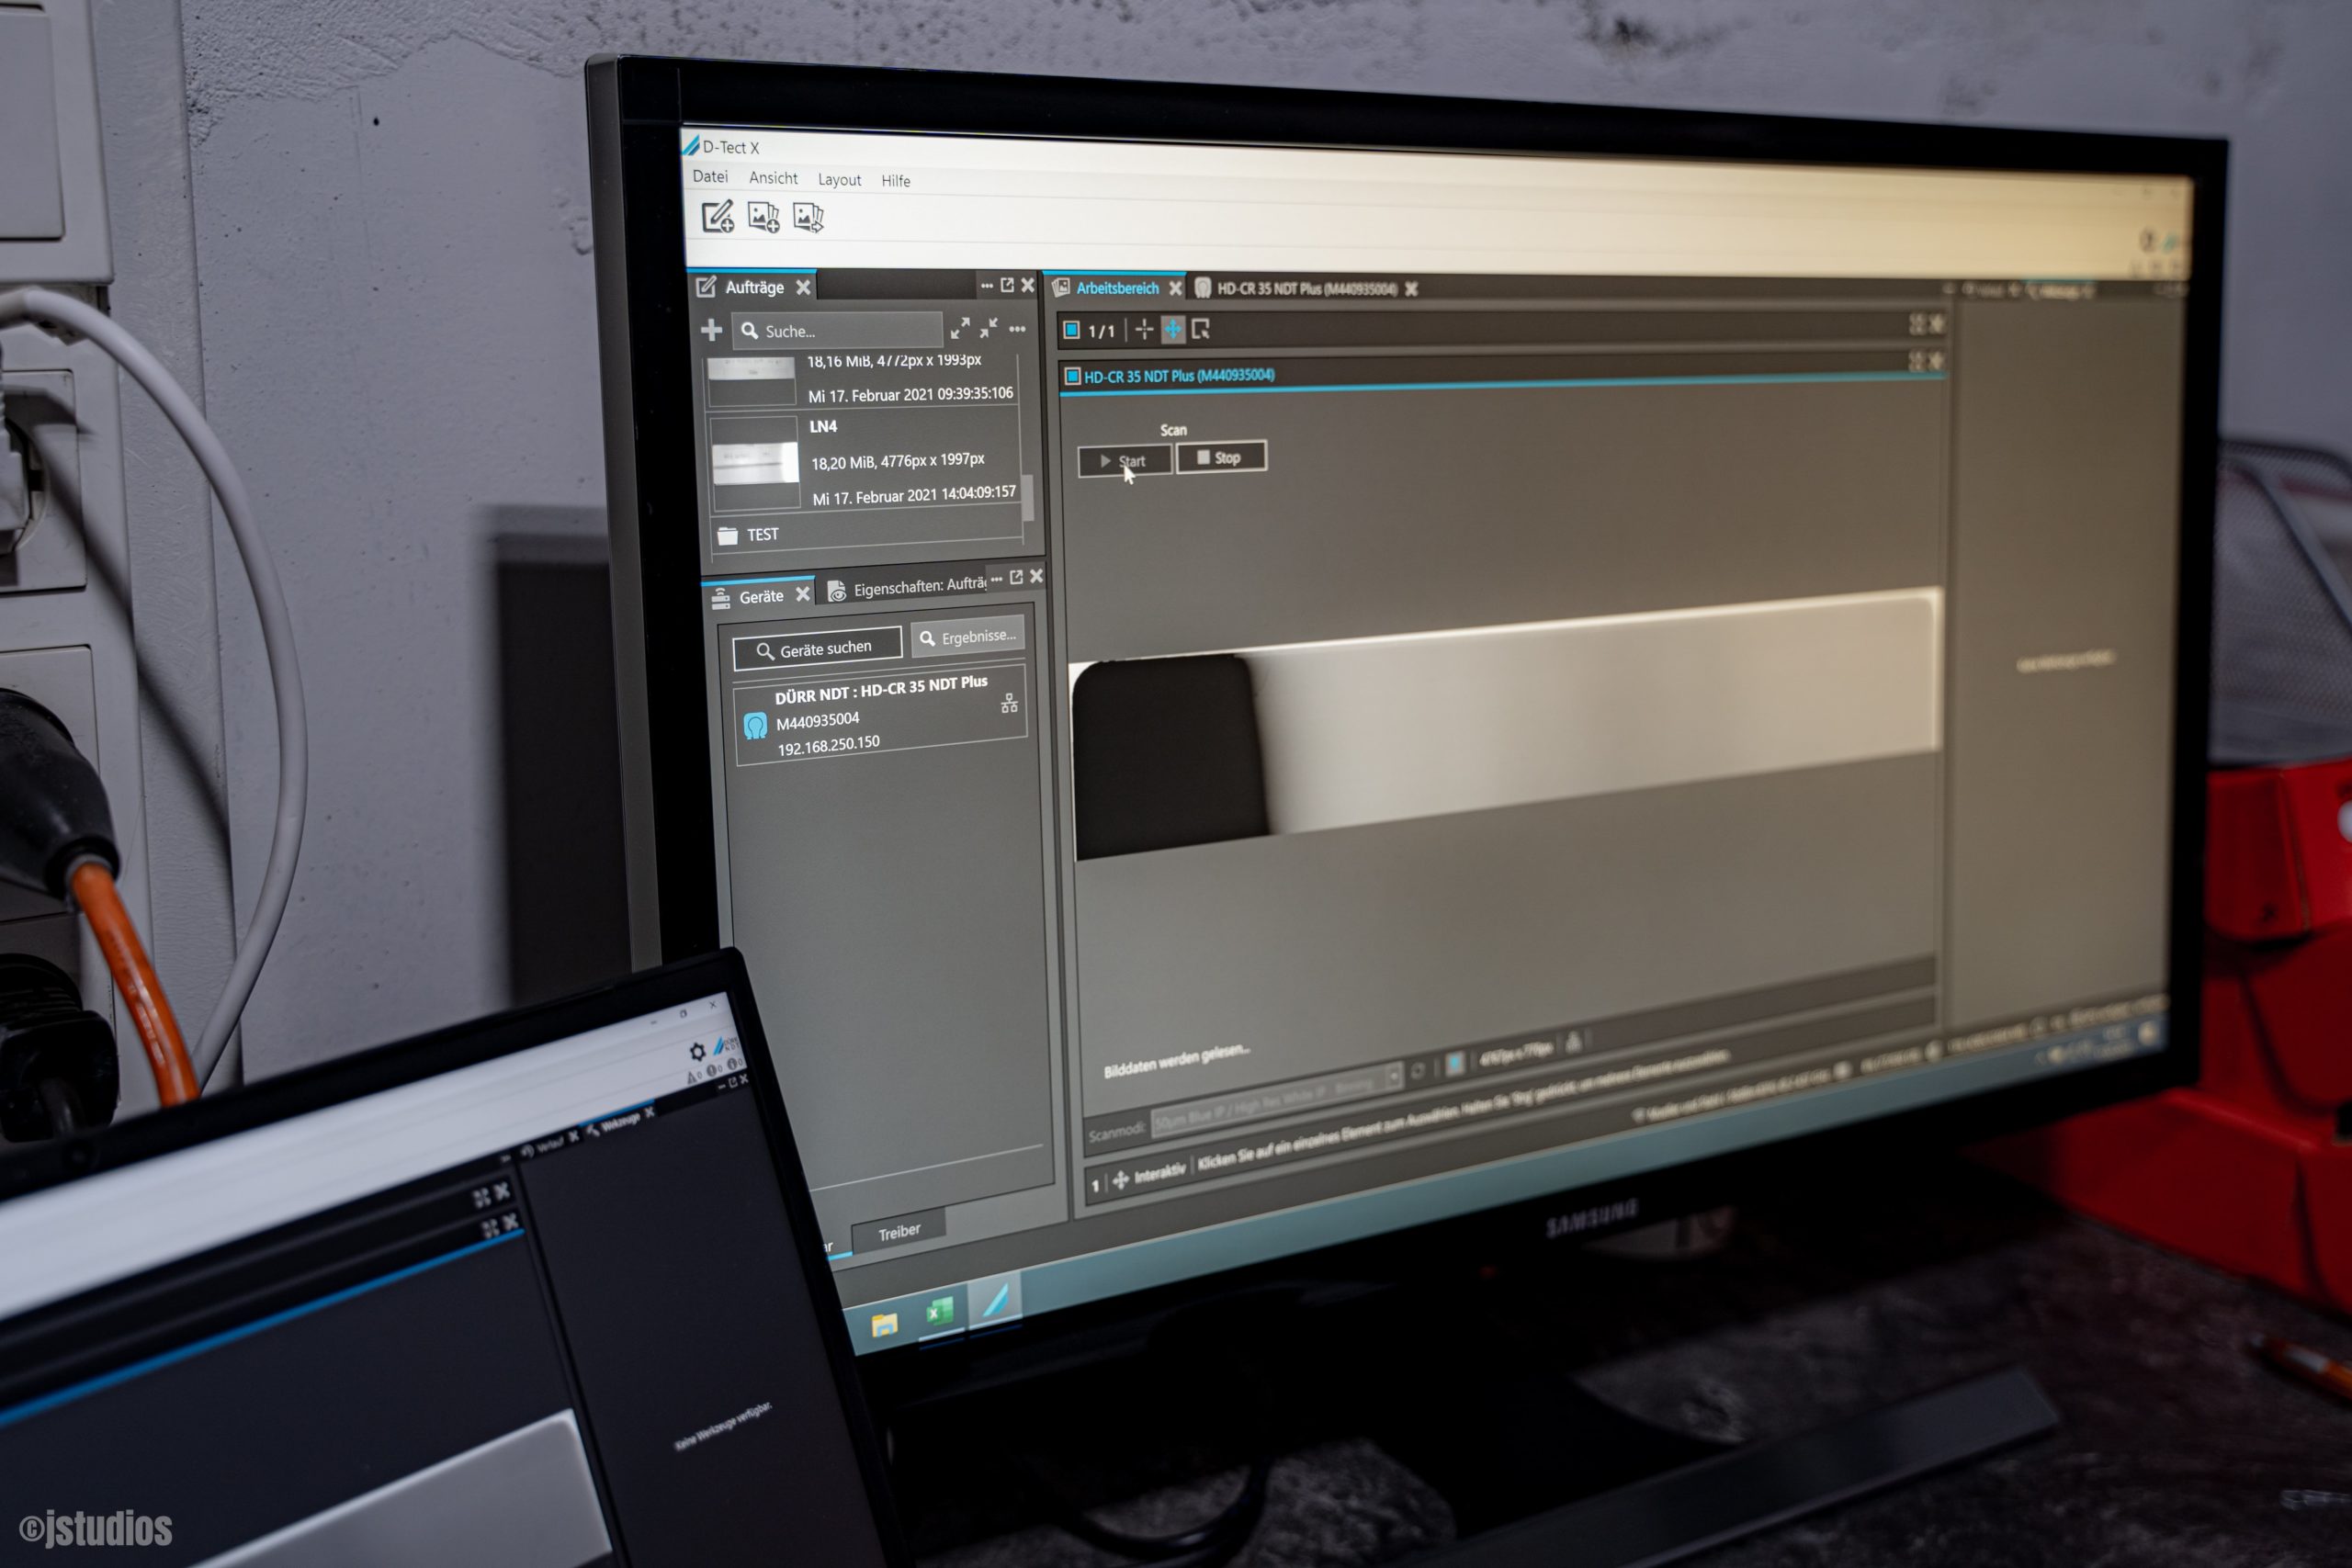Toggle the HD-CR 35 NDT Plus pane checkbox
2352x1568 pixels.
coord(1072,376)
